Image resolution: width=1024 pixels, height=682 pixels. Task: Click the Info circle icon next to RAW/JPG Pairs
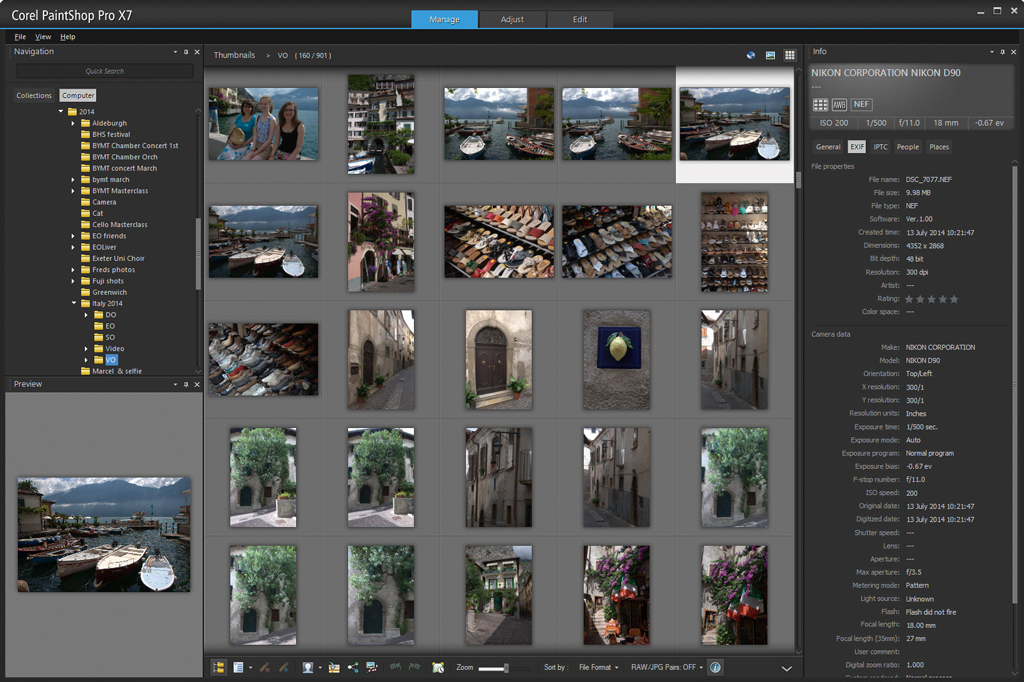pos(717,667)
